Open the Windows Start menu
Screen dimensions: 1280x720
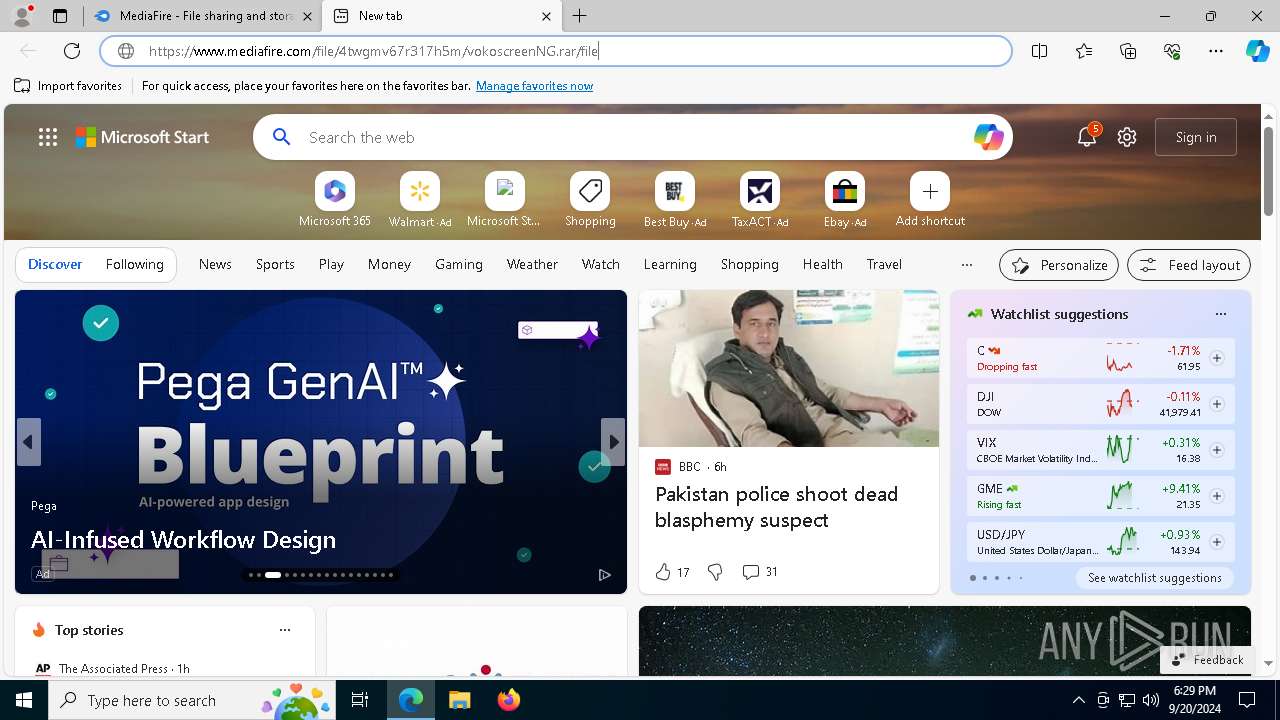24,700
